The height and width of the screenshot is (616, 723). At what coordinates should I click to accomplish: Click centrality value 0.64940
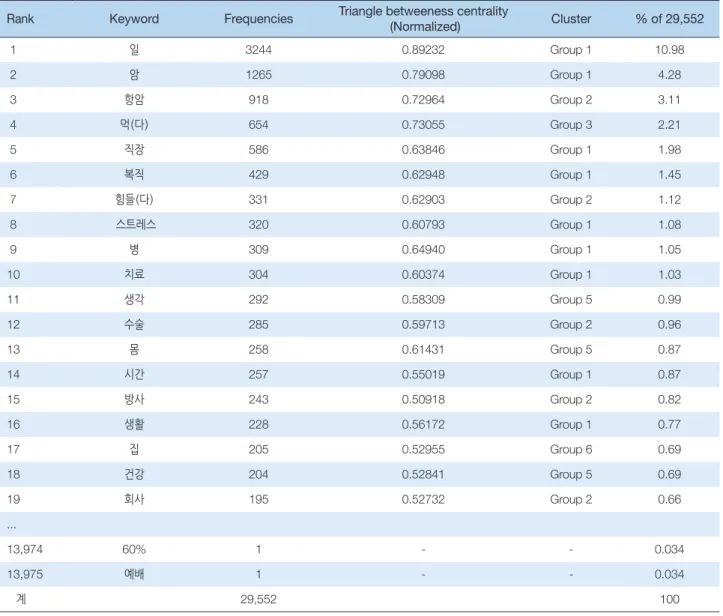pyautogui.click(x=423, y=249)
